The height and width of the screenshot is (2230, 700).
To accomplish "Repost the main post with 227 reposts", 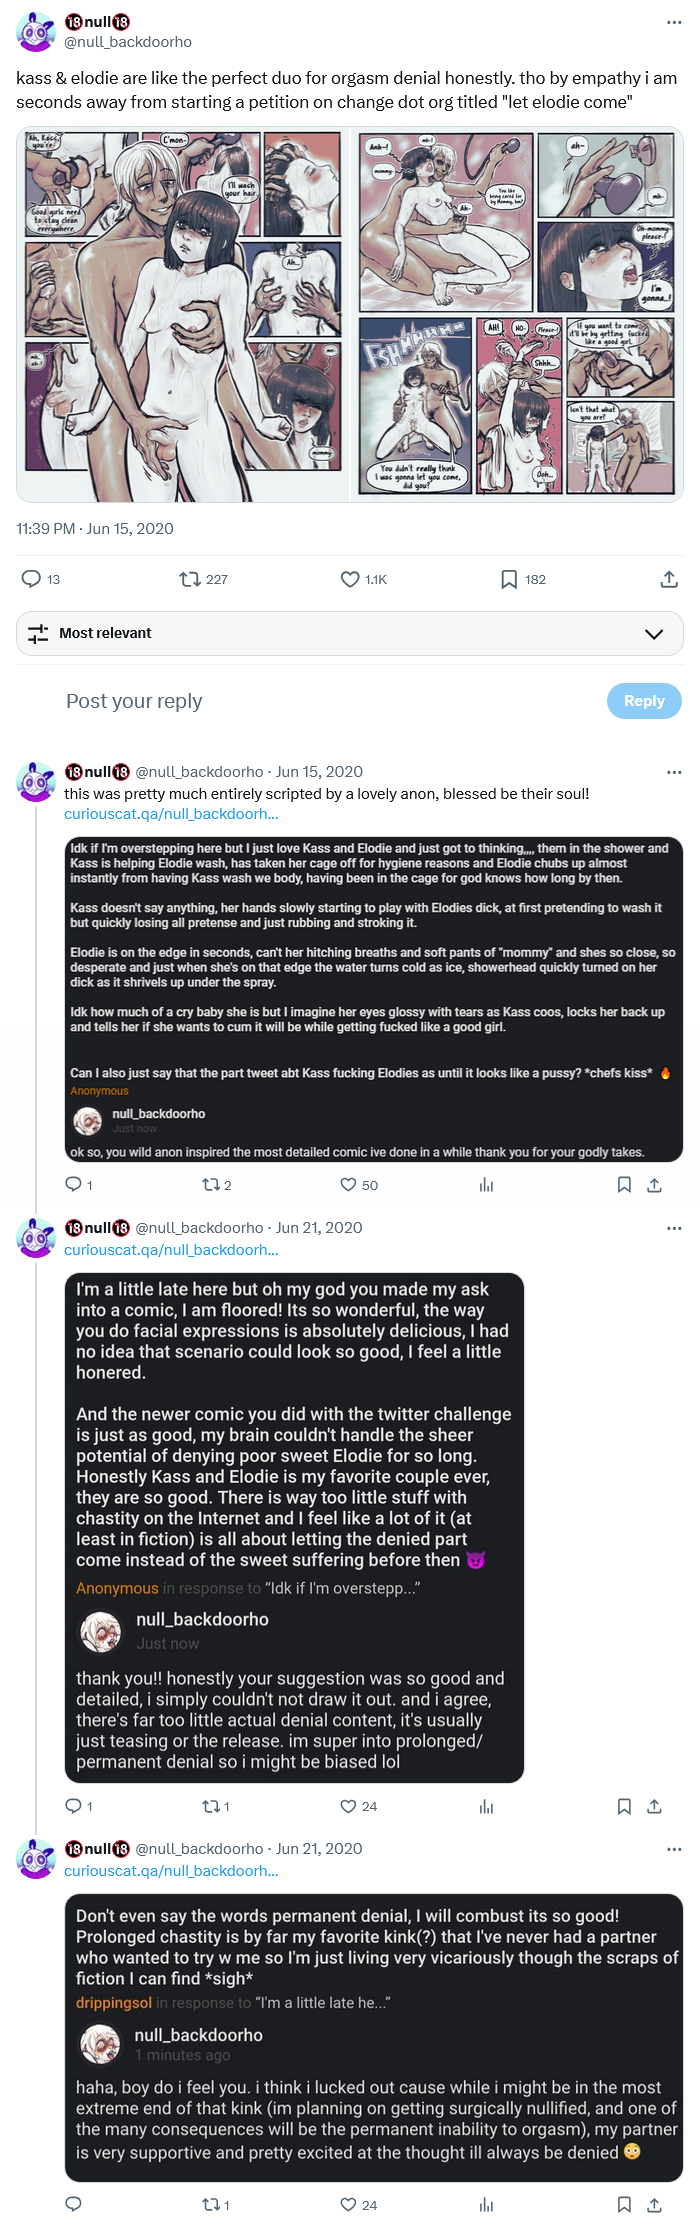I will pyautogui.click(x=190, y=579).
